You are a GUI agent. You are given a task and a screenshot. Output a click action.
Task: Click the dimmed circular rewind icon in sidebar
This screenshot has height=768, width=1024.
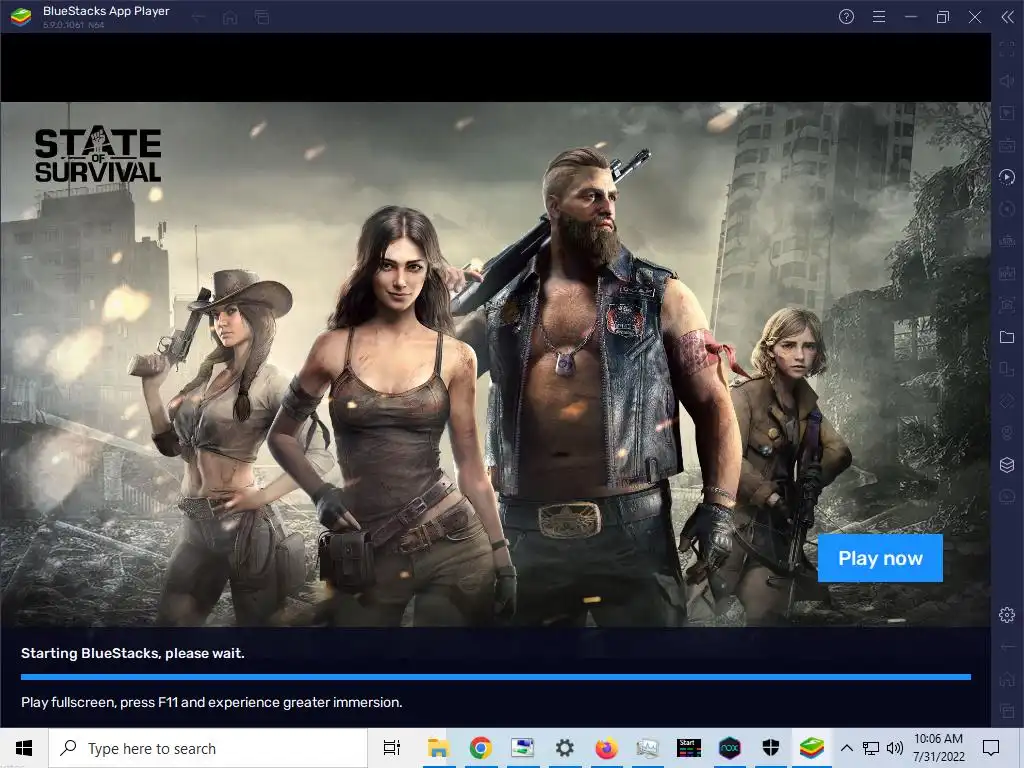(1006, 209)
